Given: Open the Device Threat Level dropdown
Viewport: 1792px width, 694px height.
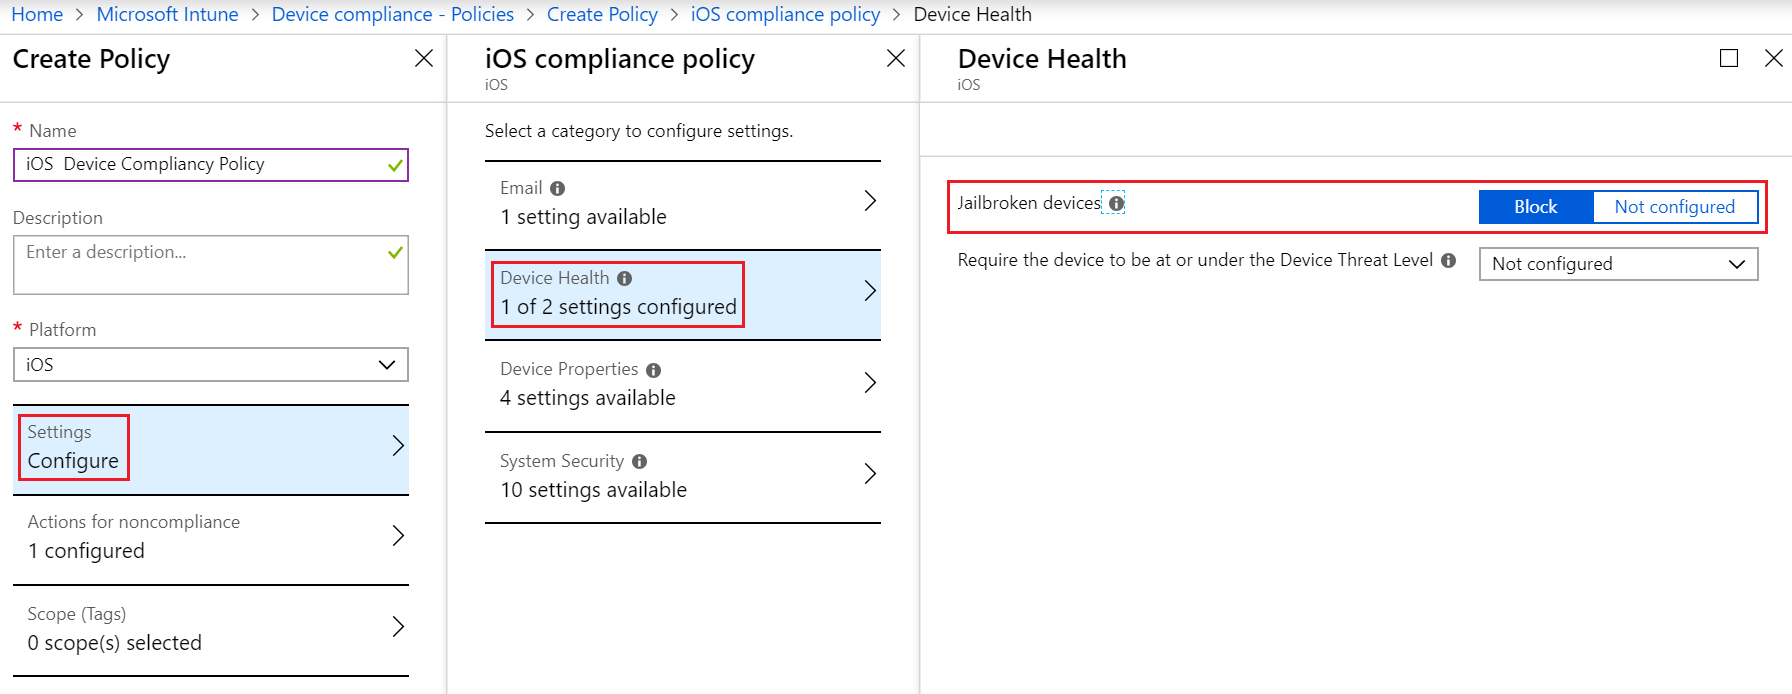Looking at the screenshot, I should [x=1617, y=264].
